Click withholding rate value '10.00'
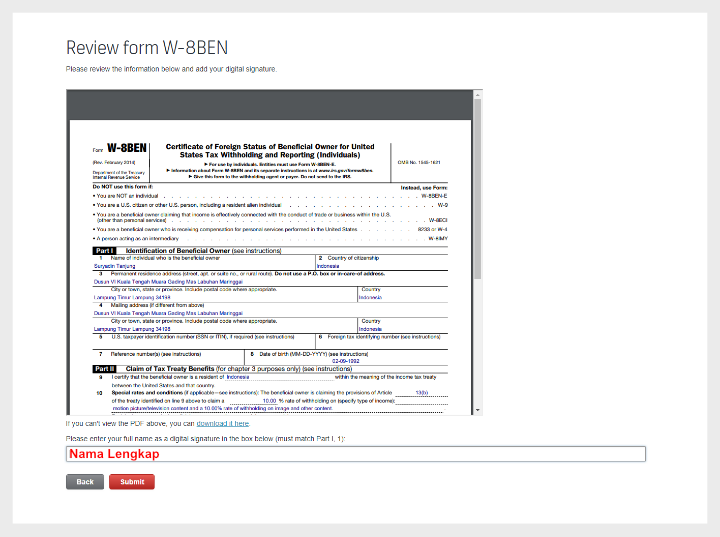 [x=270, y=401]
